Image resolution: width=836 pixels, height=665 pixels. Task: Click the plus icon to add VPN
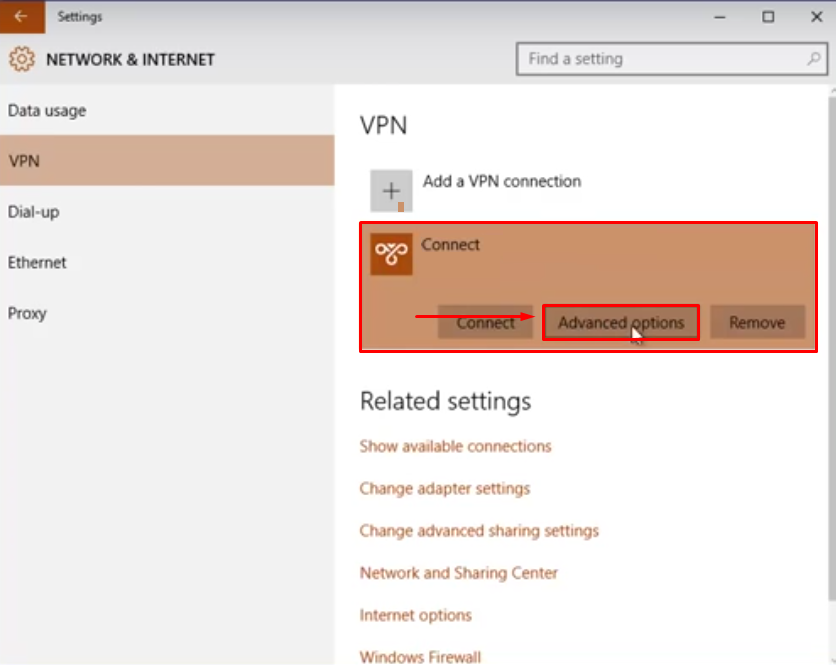point(391,191)
